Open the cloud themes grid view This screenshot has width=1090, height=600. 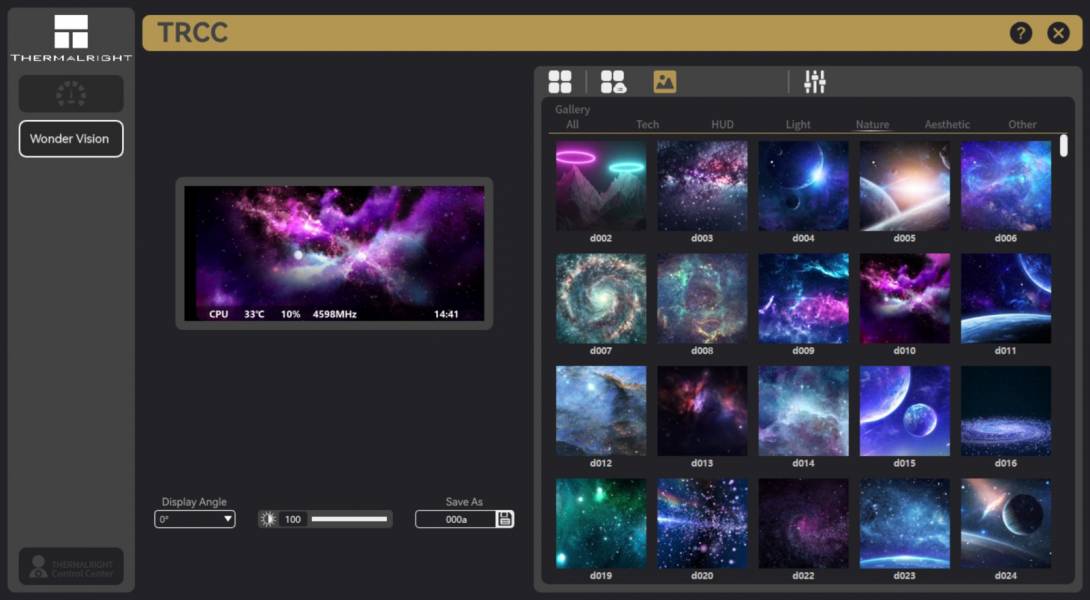[612, 82]
